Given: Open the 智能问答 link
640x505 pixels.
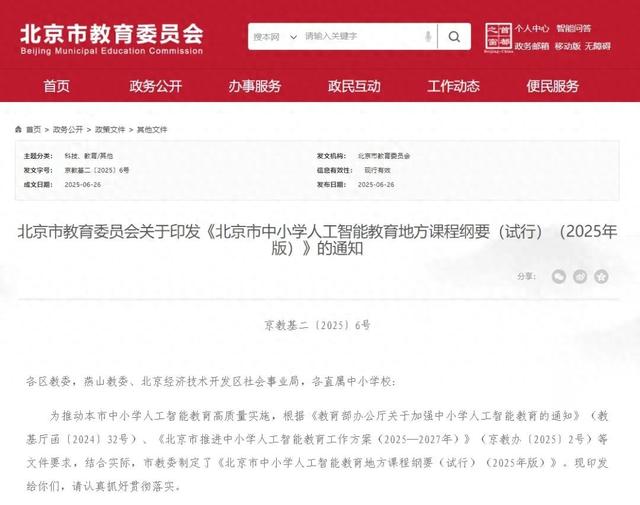Looking at the screenshot, I should click(x=573, y=29).
